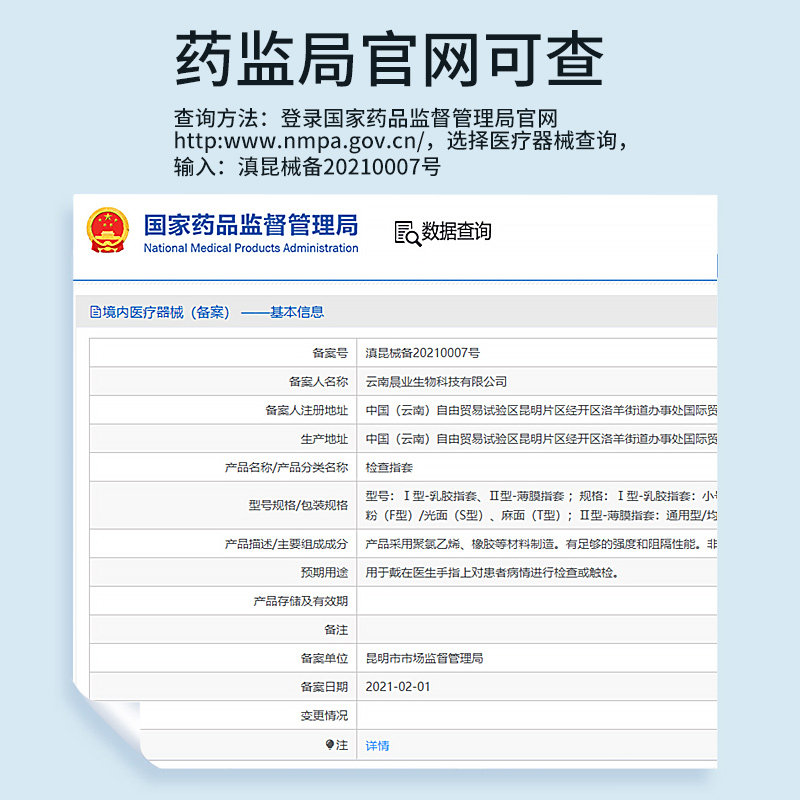This screenshot has height=800, width=800.
Task: Click the 国家药品监督管理局 site title
Action: tap(250, 224)
